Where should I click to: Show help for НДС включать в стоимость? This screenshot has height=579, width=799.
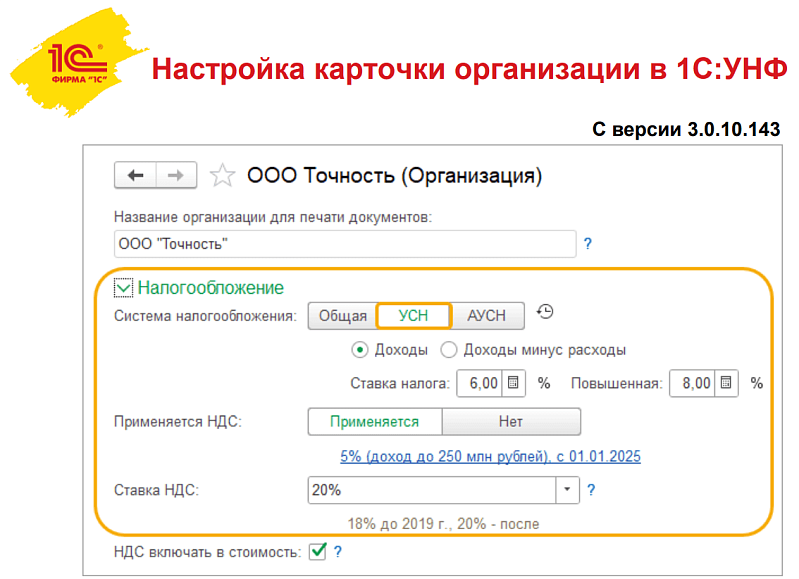(338, 551)
